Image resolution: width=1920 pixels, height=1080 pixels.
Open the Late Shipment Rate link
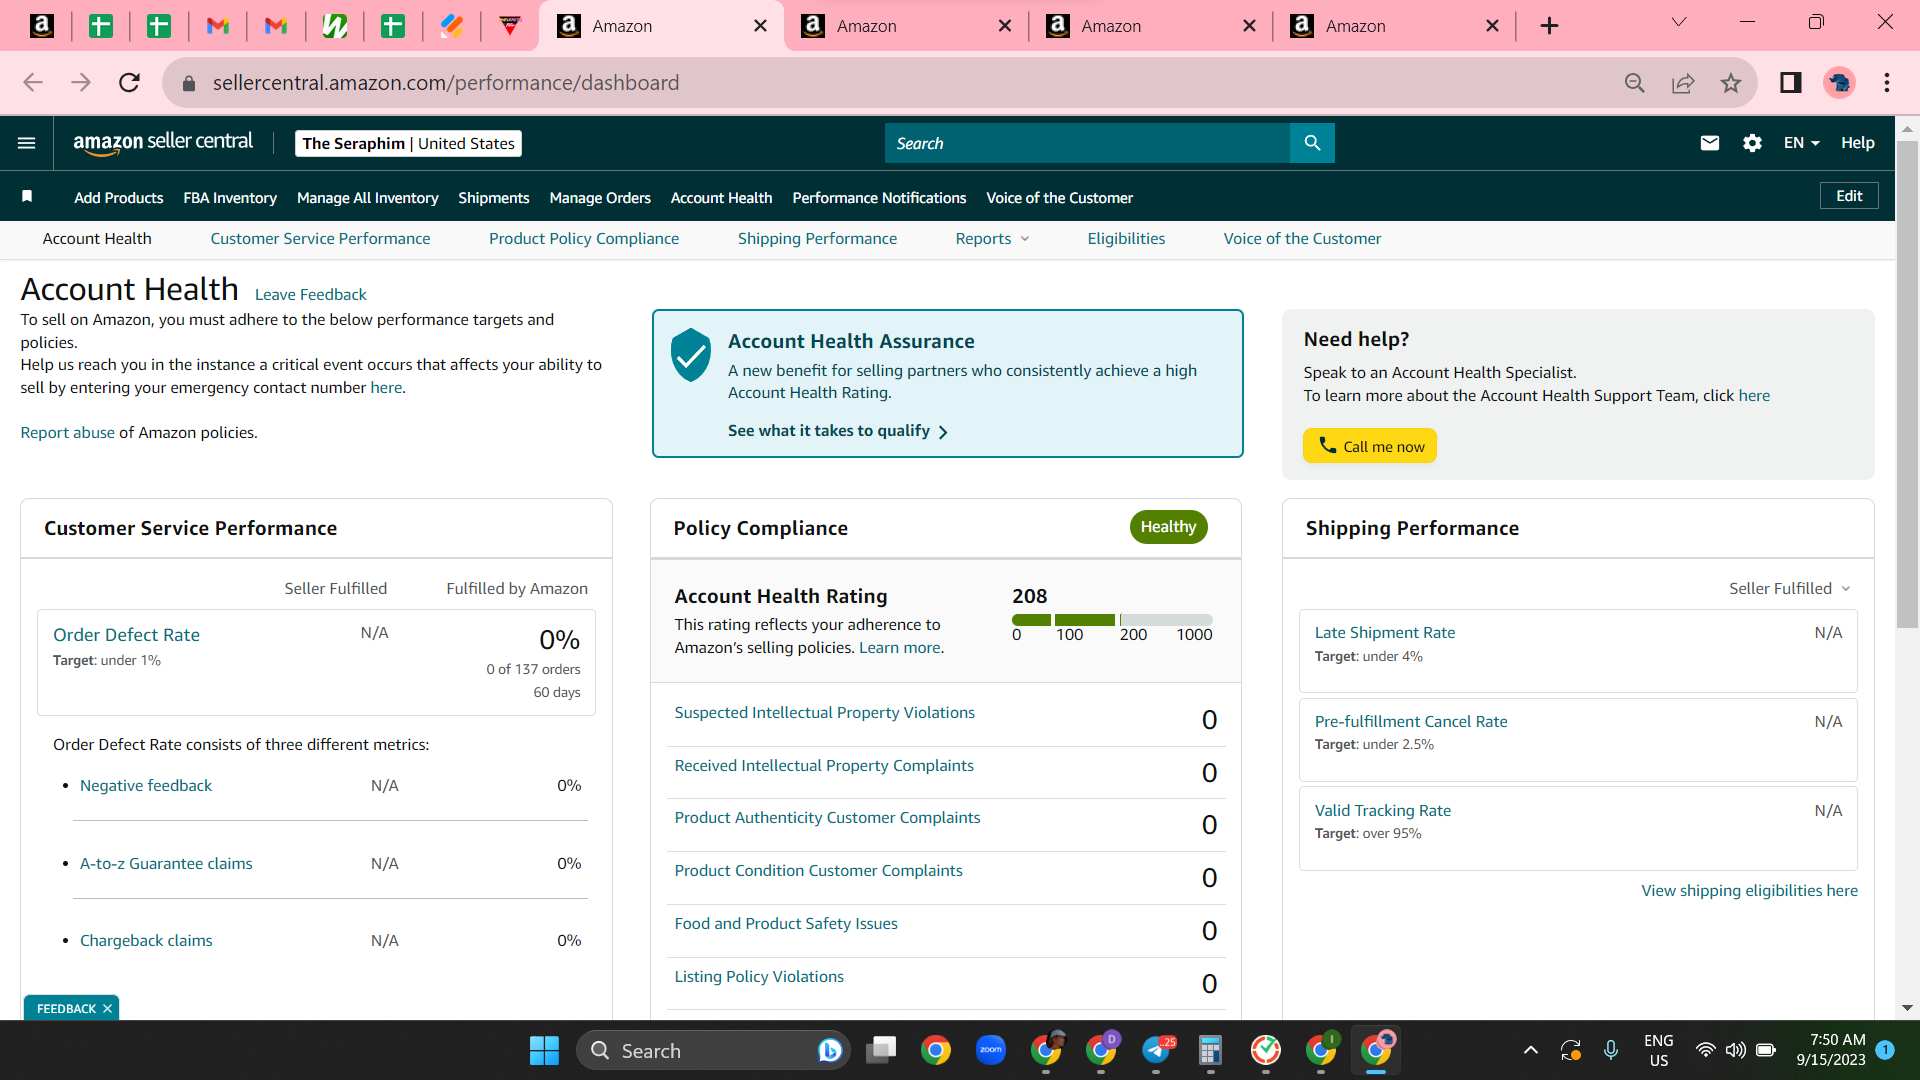[1385, 633]
